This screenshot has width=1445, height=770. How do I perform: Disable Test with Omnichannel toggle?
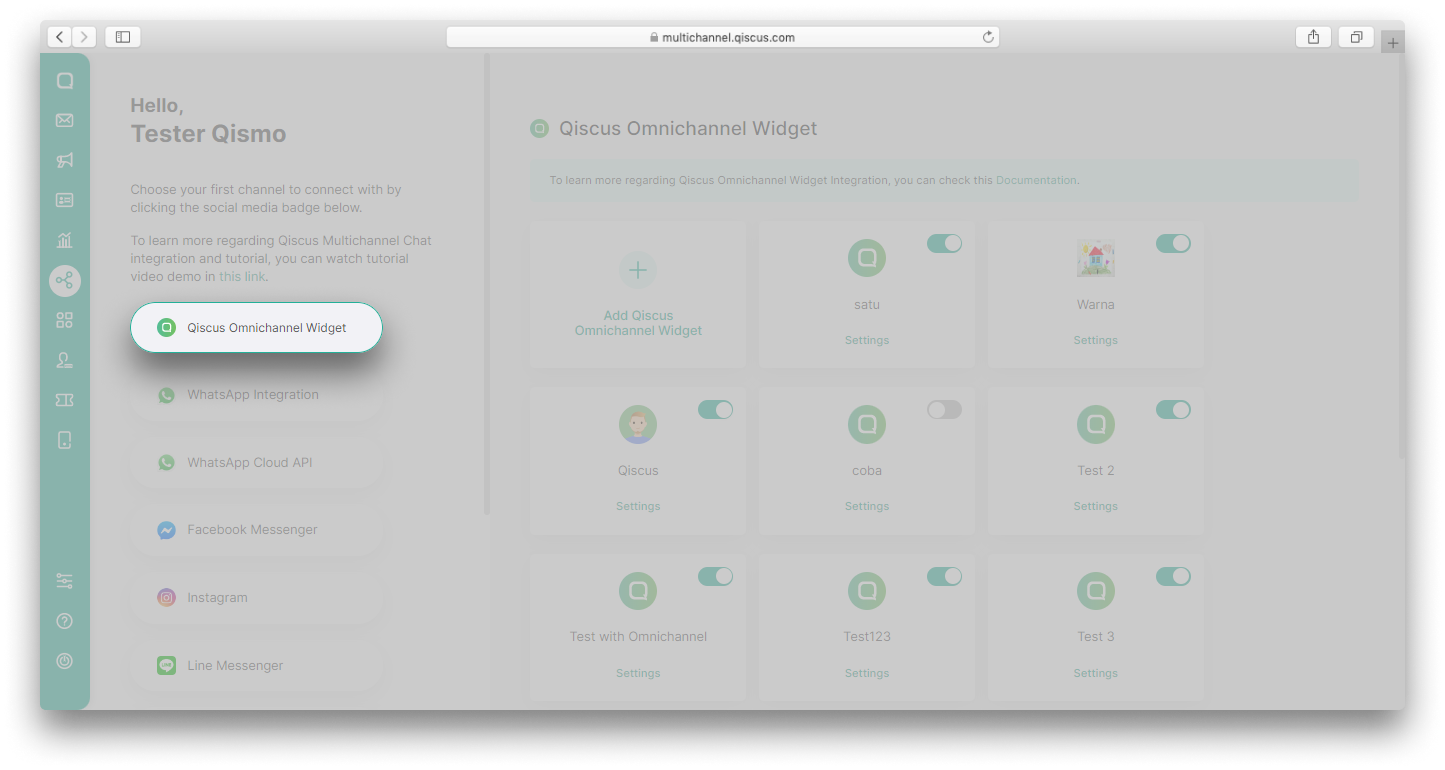click(x=715, y=576)
